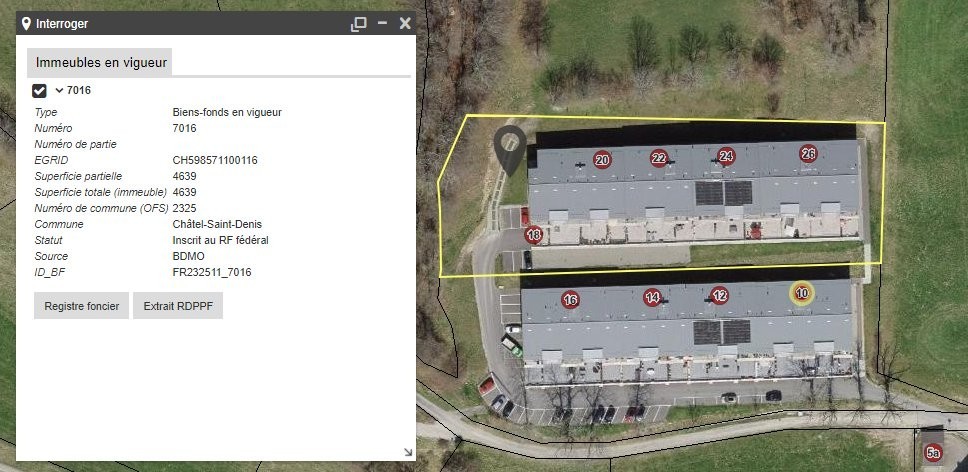Viewport: 968px width, 472px height.
Task: Click the panel resize handle arrow
Action: click(408, 452)
